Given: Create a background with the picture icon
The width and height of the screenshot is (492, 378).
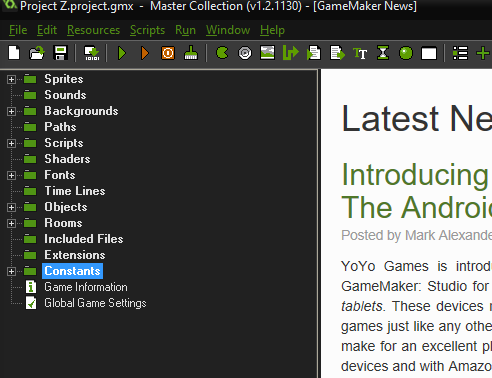Looking at the screenshot, I should (267, 53).
